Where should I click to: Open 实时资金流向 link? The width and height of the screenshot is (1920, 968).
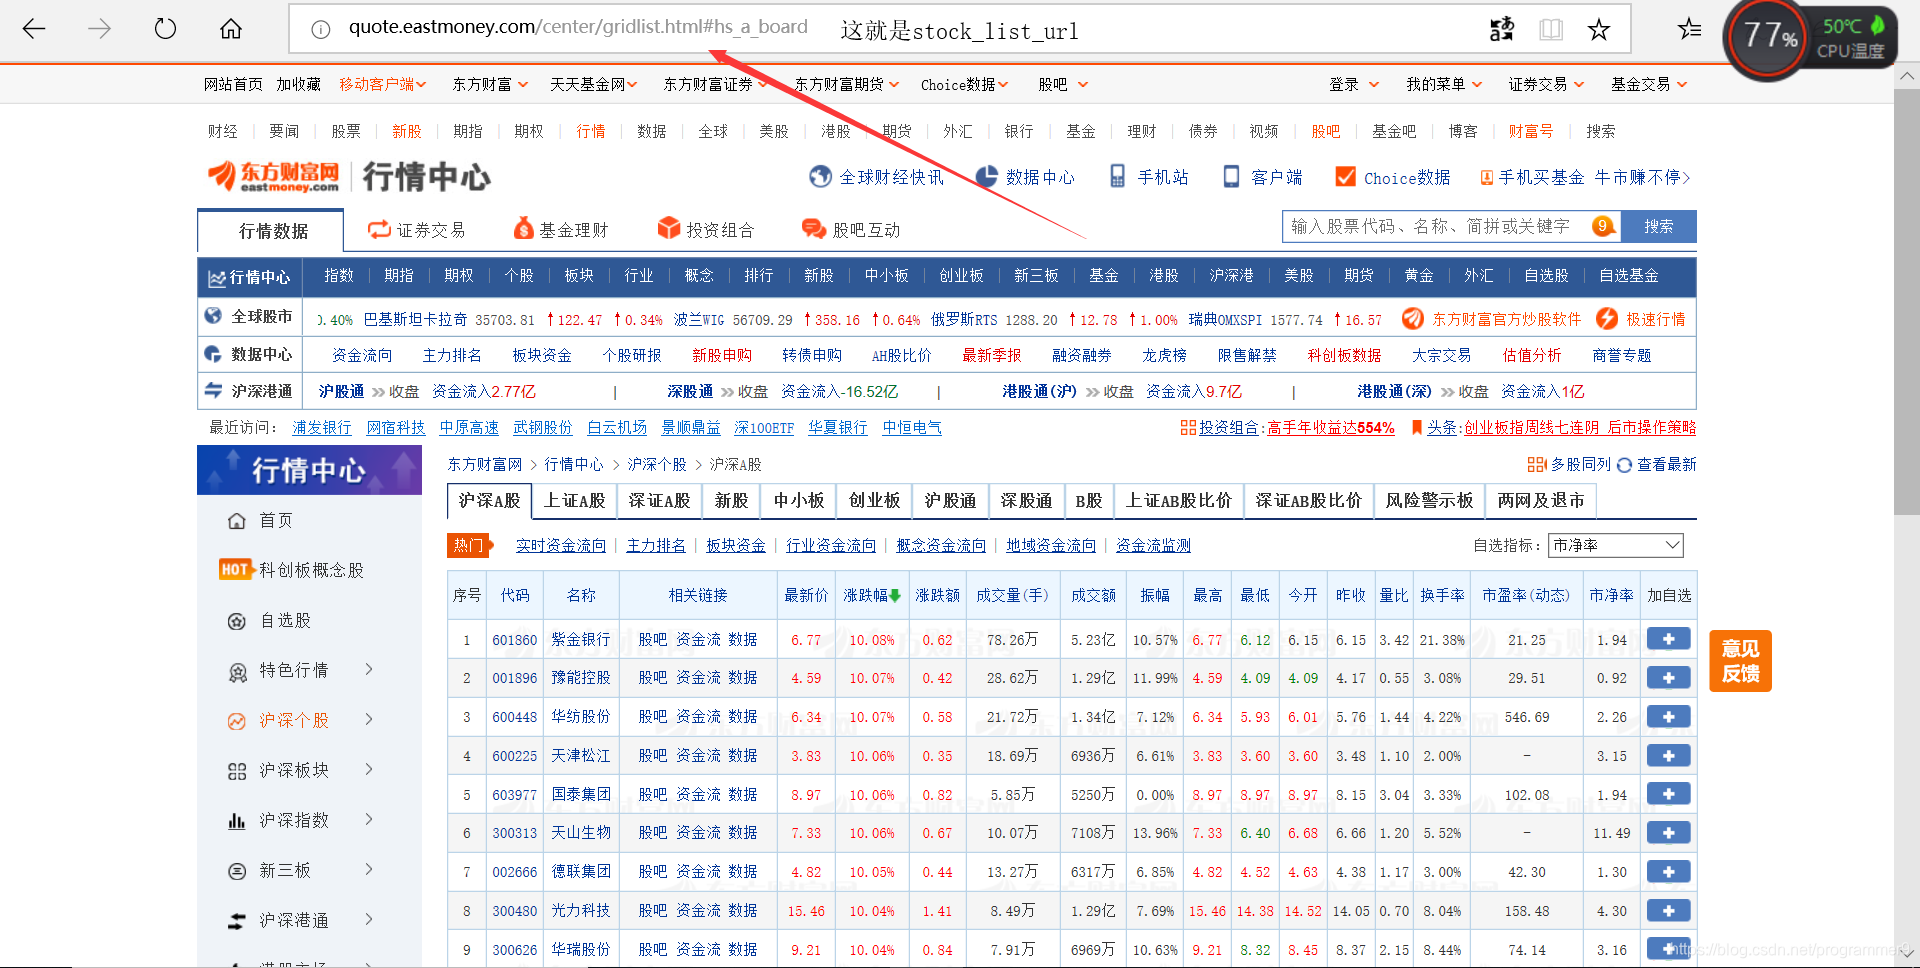(x=561, y=546)
